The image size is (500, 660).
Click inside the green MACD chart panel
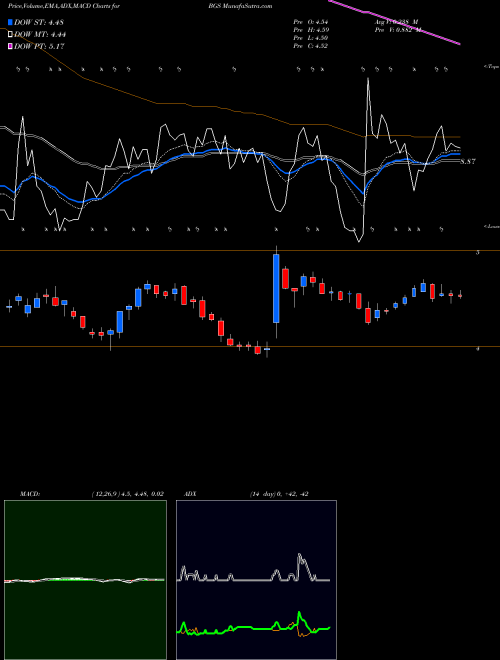tap(85, 580)
